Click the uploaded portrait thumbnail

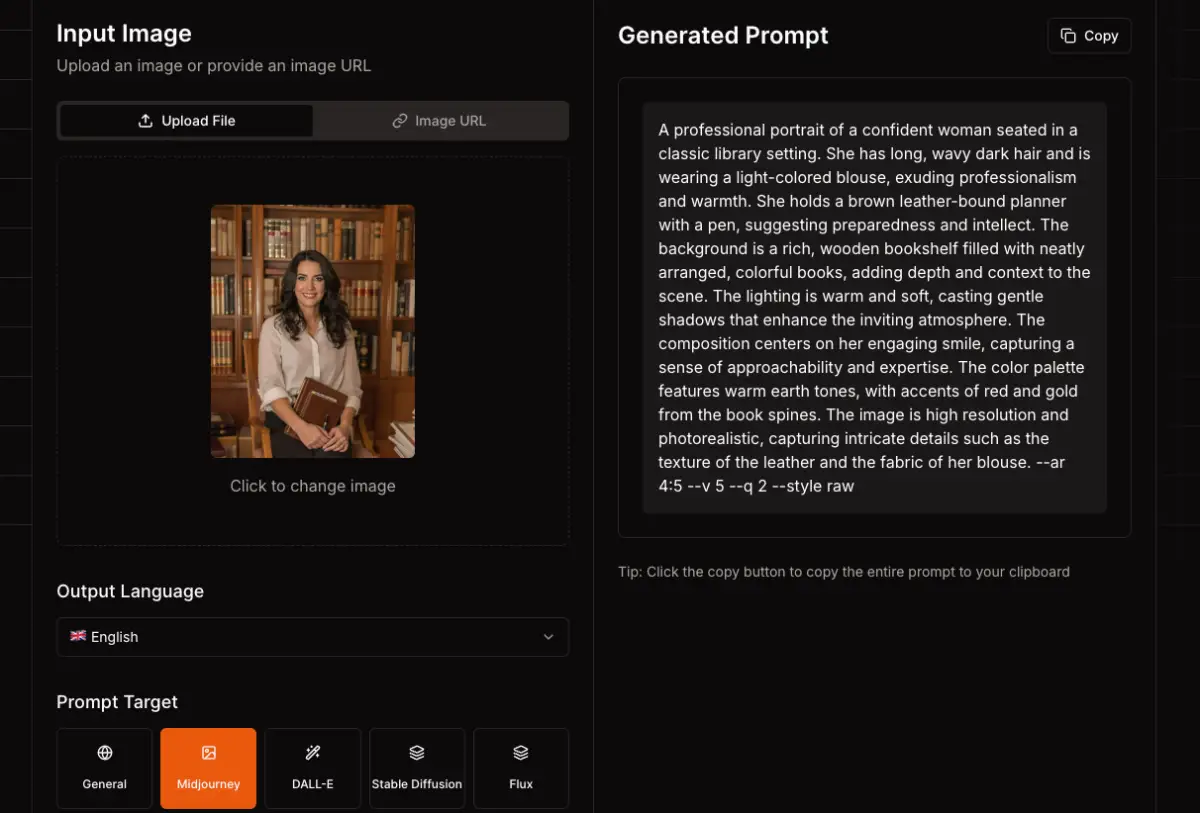pyautogui.click(x=312, y=331)
